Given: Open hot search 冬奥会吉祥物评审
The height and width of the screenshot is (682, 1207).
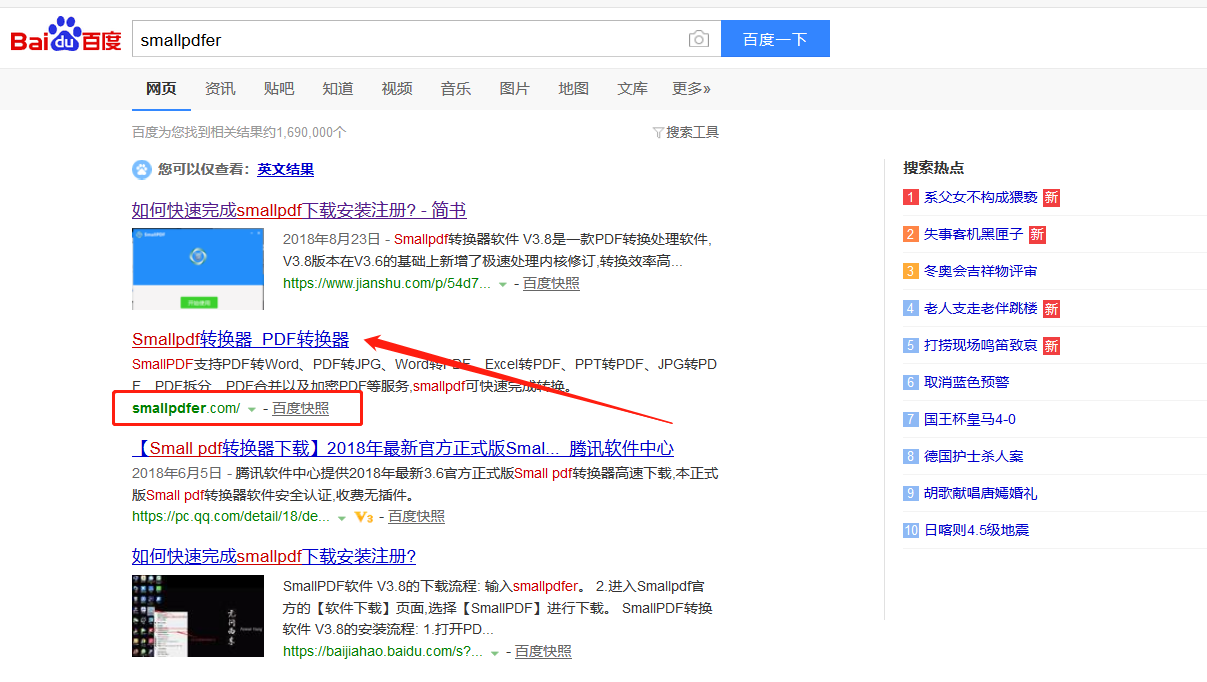Looking at the screenshot, I should click(x=981, y=272).
